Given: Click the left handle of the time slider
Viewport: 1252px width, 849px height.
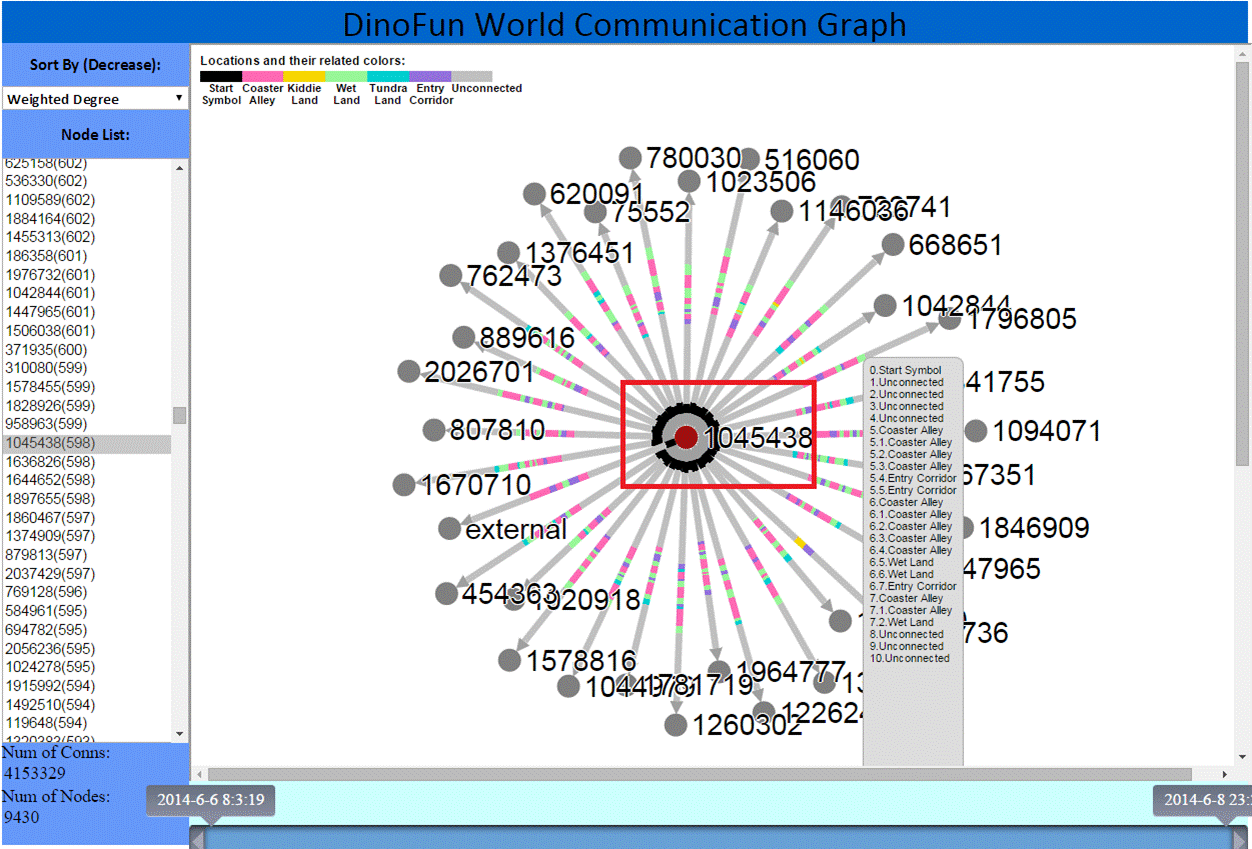Looking at the screenshot, I should 198,838.
